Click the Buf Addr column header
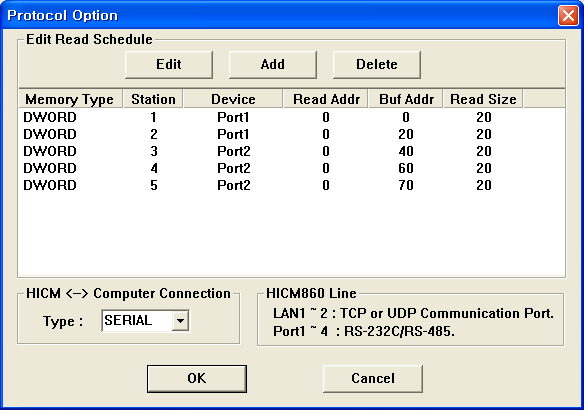584x410 pixels. point(406,99)
